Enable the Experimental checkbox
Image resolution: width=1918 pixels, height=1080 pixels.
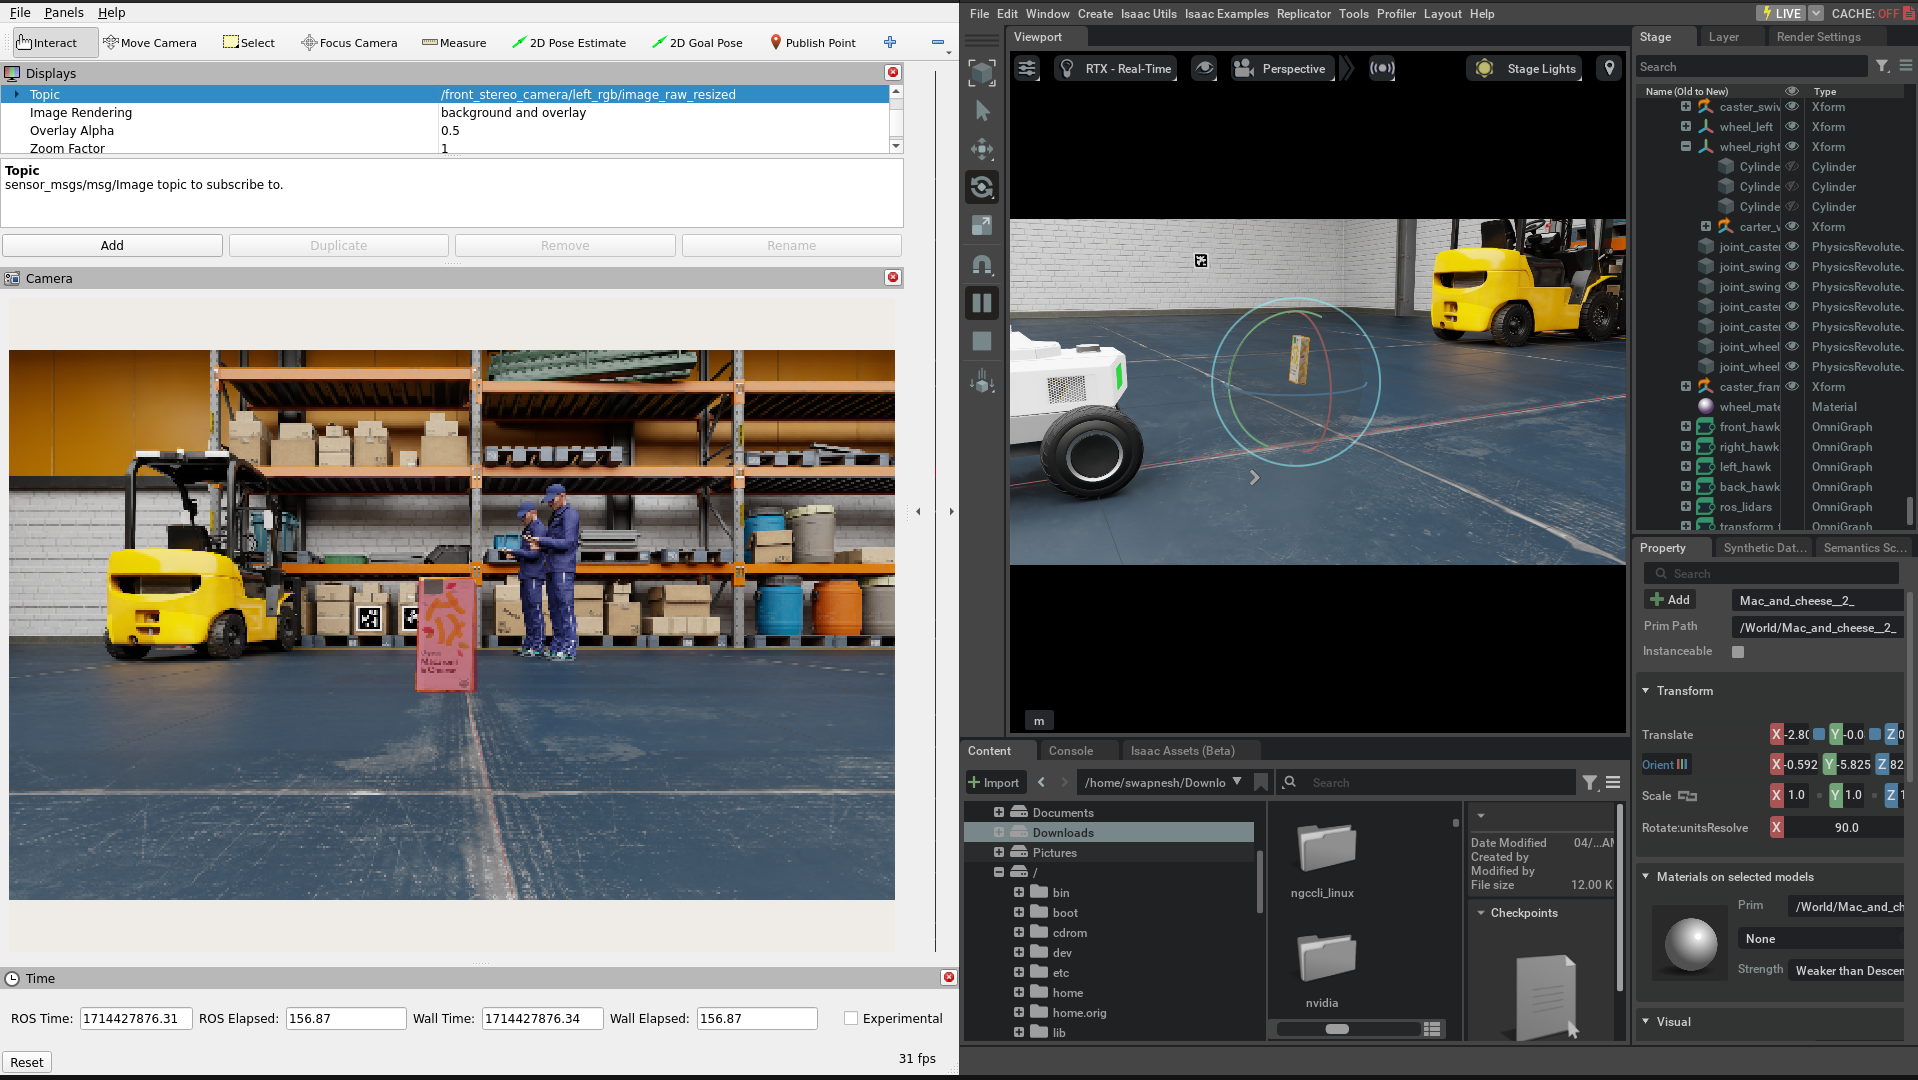[851, 1018]
